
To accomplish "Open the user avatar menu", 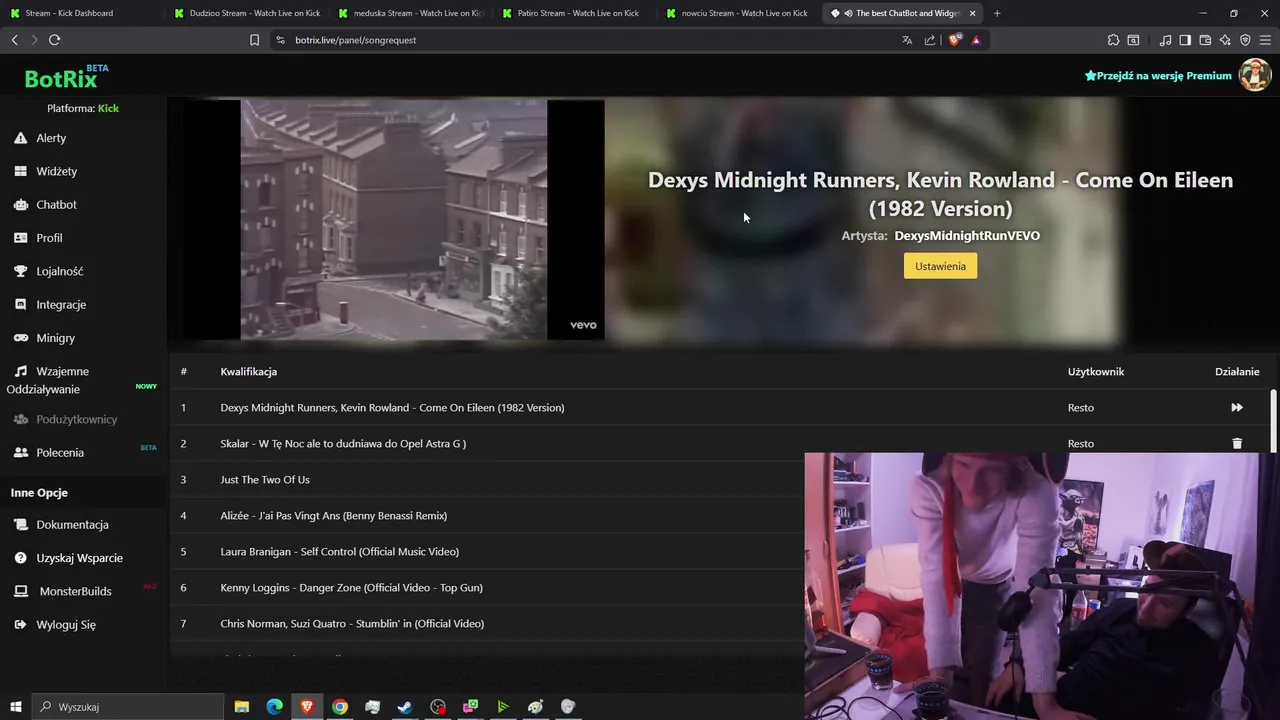I will (1255, 75).
